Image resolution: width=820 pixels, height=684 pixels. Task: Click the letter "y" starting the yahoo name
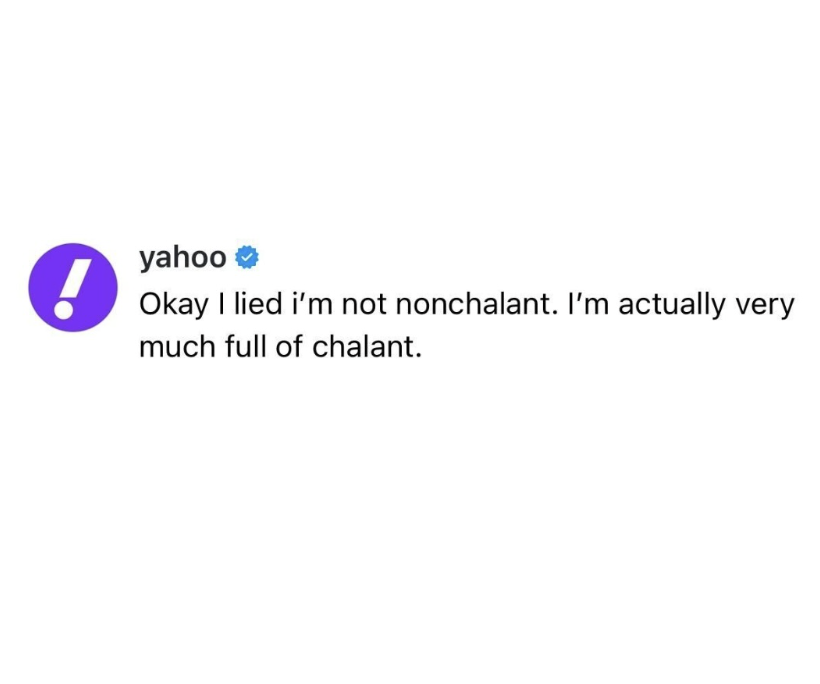tap(146, 259)
